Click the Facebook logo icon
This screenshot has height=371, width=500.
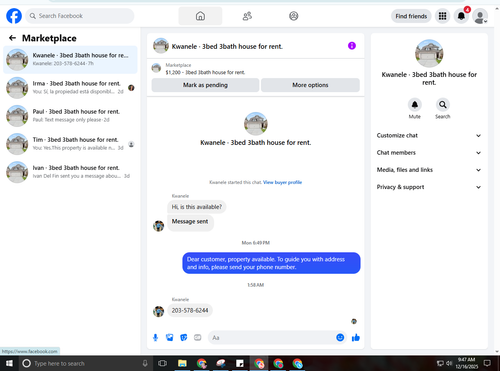pyautogui.click(x=14, y=16)
